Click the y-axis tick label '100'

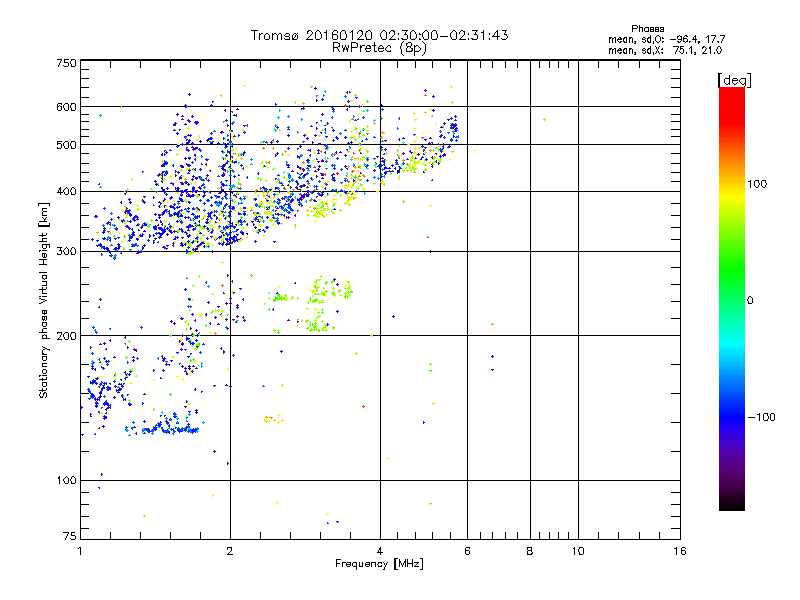pos(66,480)
